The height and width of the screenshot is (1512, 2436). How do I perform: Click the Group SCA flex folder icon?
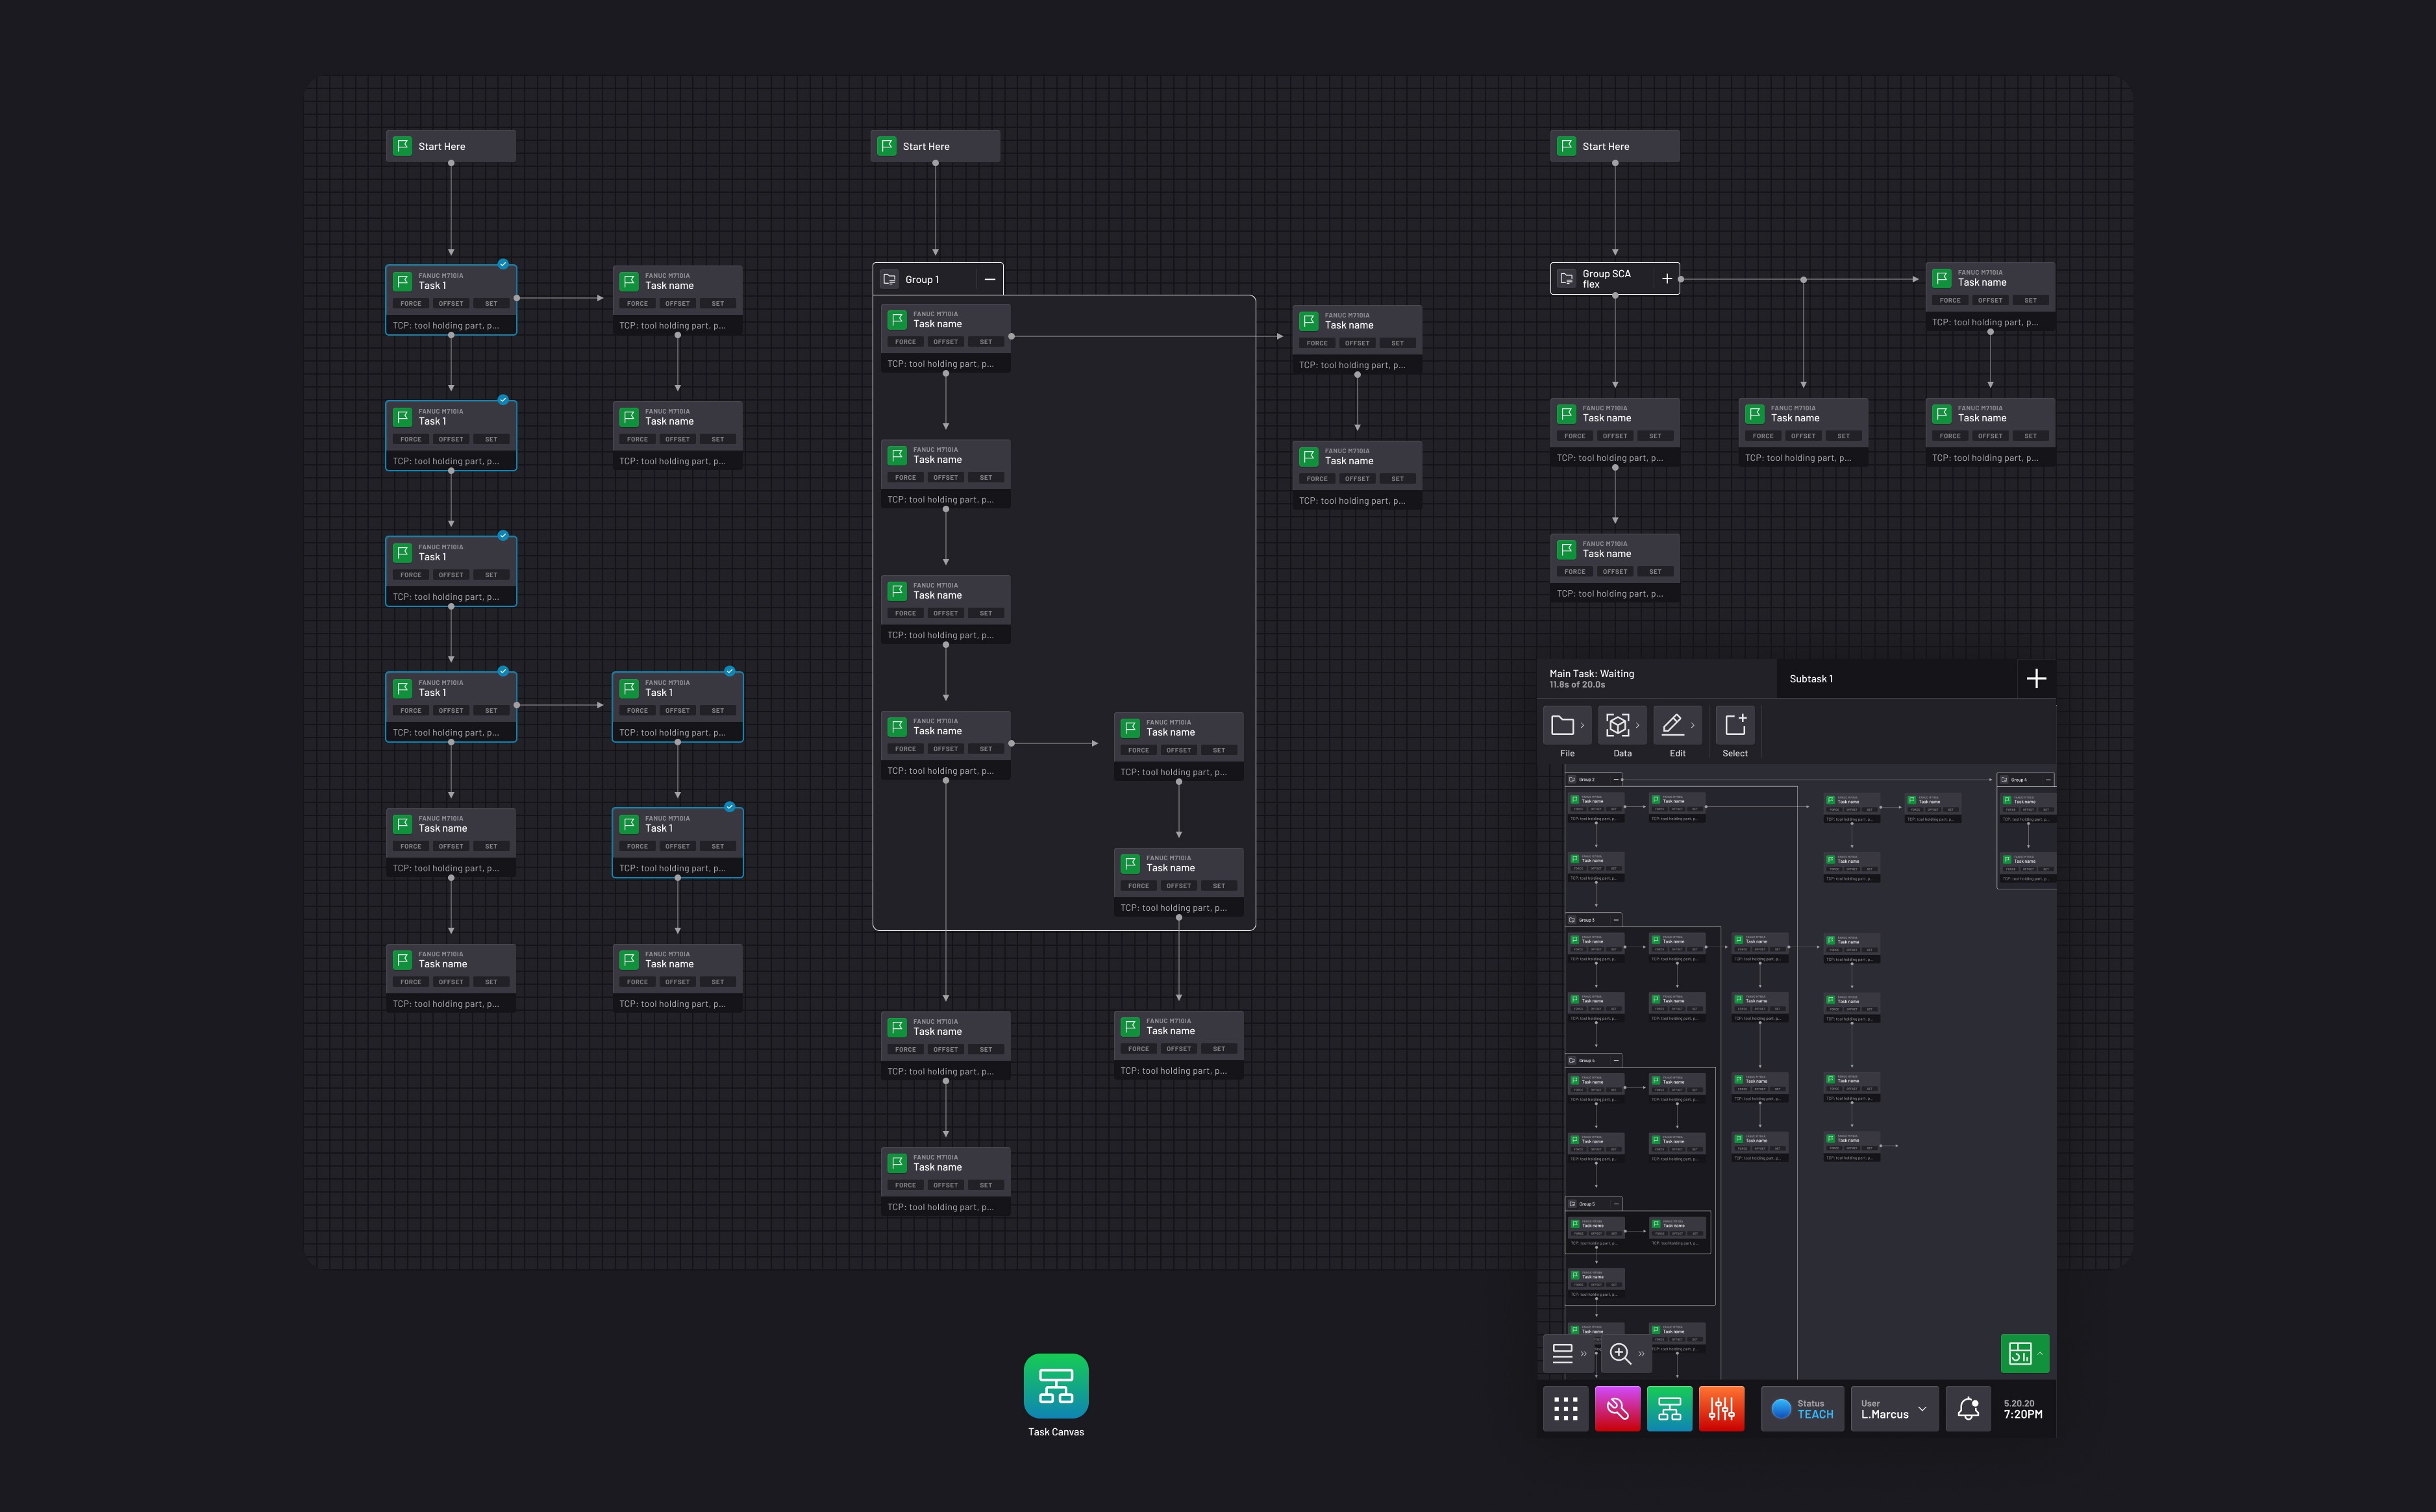click(1567, 279)
